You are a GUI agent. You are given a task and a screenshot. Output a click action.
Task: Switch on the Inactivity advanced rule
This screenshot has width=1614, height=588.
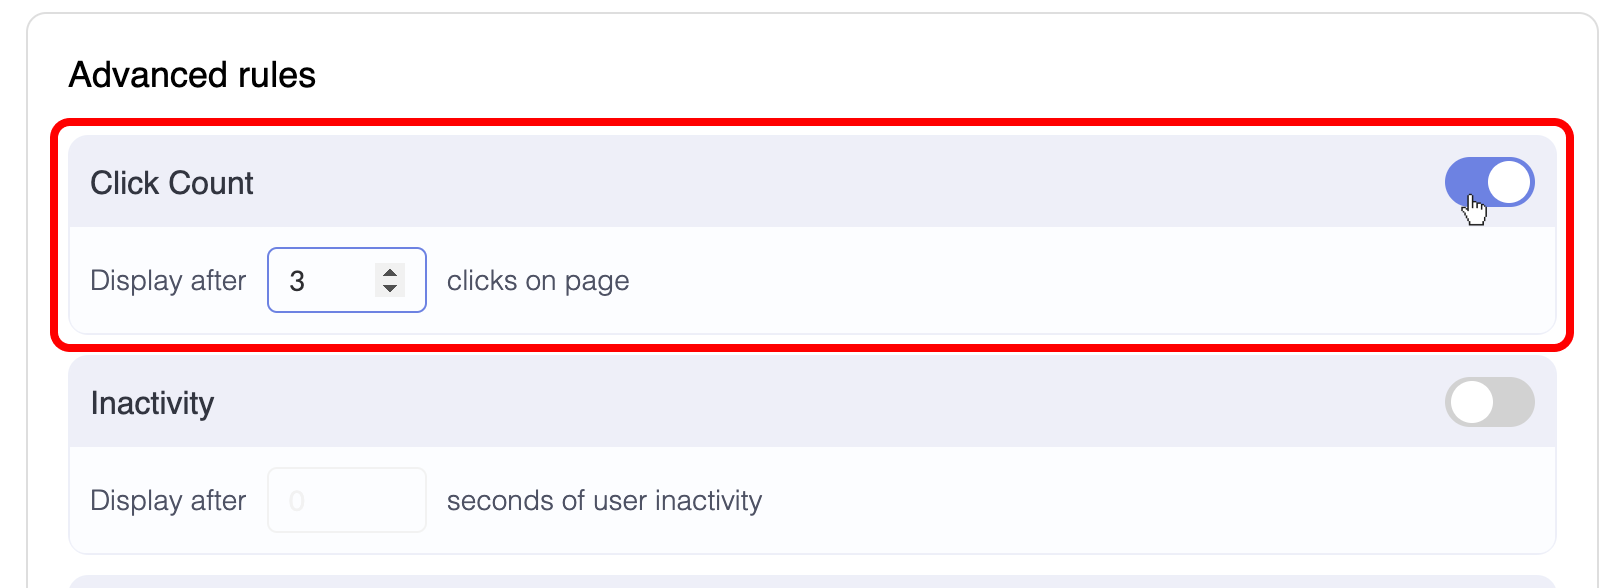[x=1489, y=402]
